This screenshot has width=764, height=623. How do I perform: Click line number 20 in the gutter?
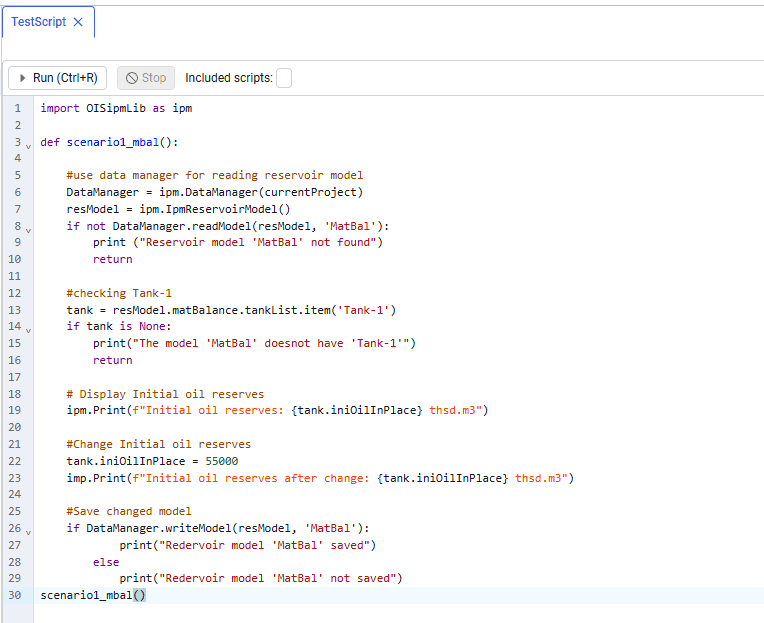click(x=15, y=427)
